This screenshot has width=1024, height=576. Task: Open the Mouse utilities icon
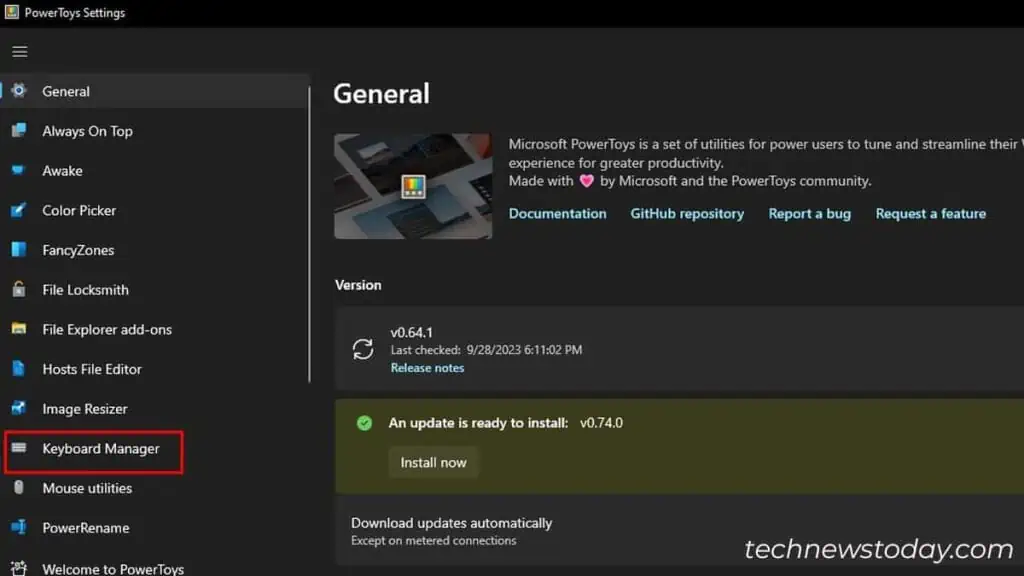click(x=20, y=488)
